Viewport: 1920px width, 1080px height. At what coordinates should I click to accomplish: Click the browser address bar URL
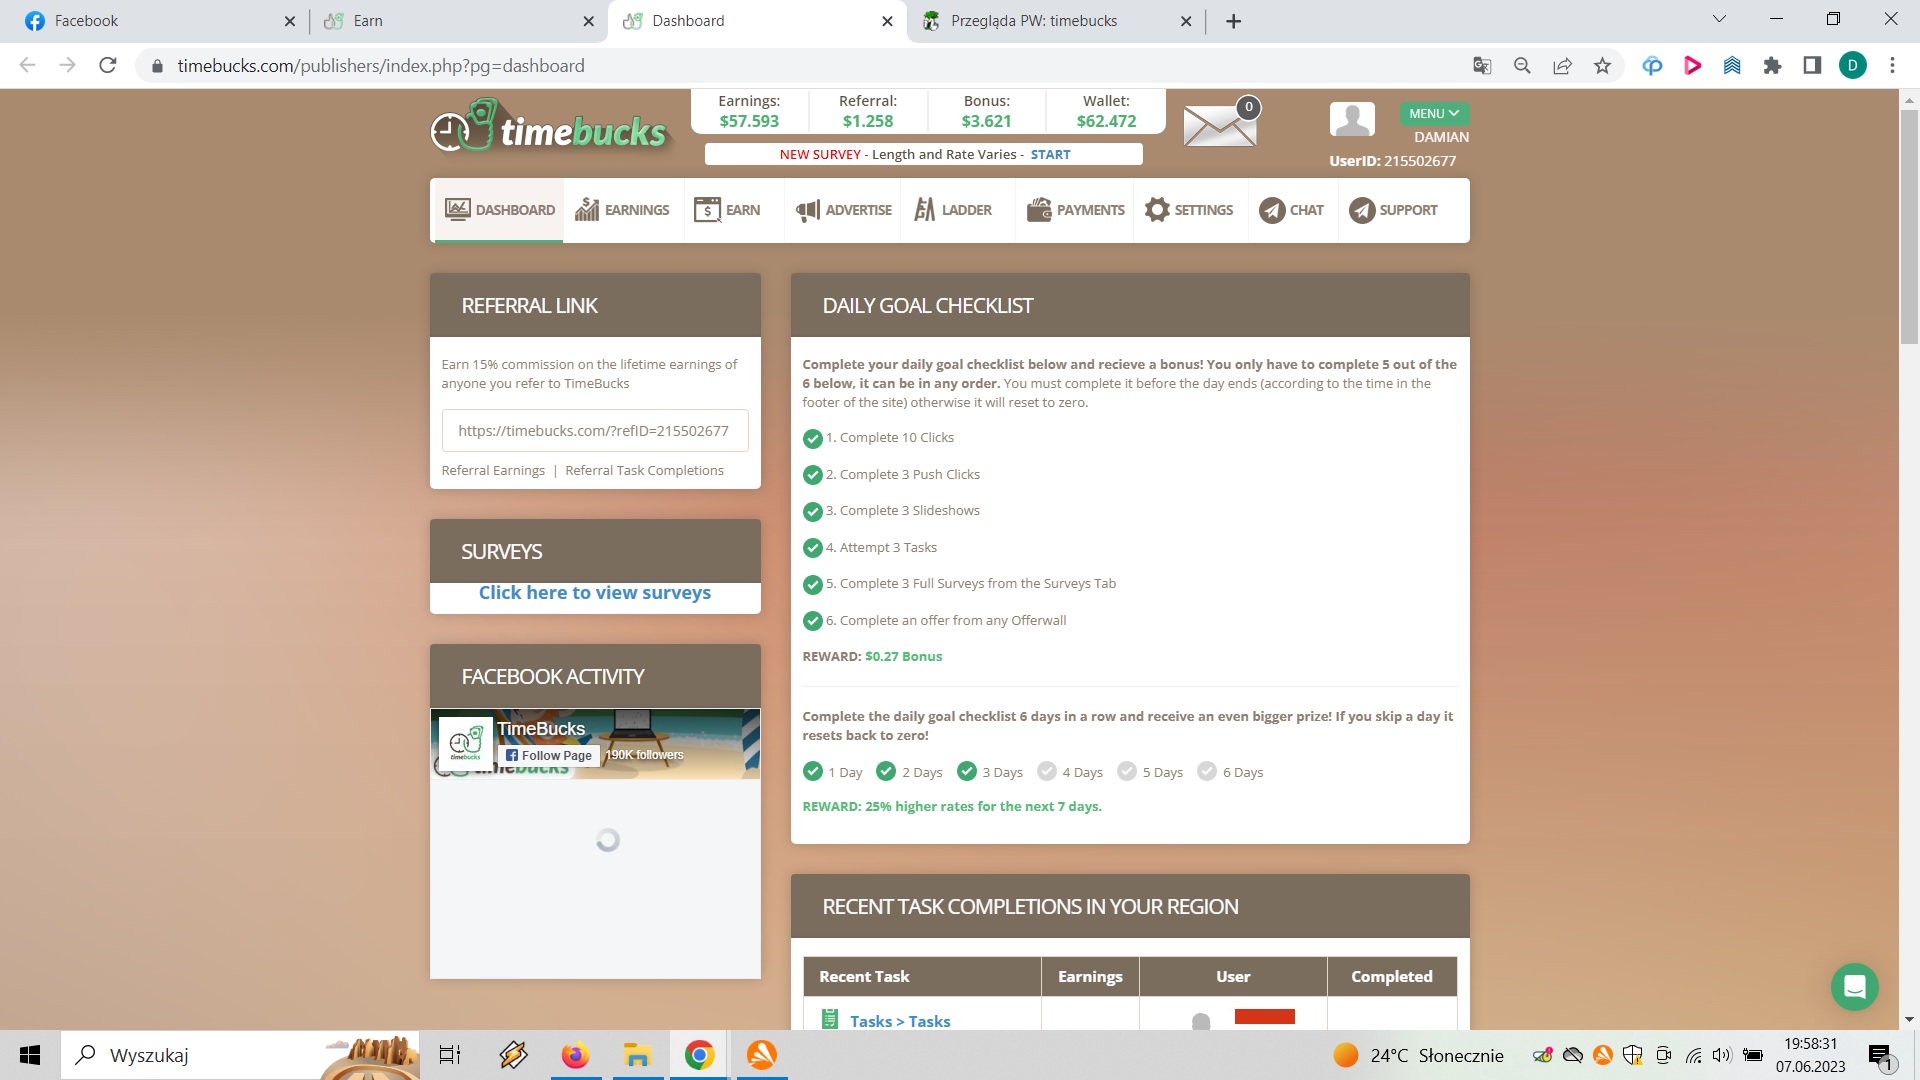click(x=381, y=66)
